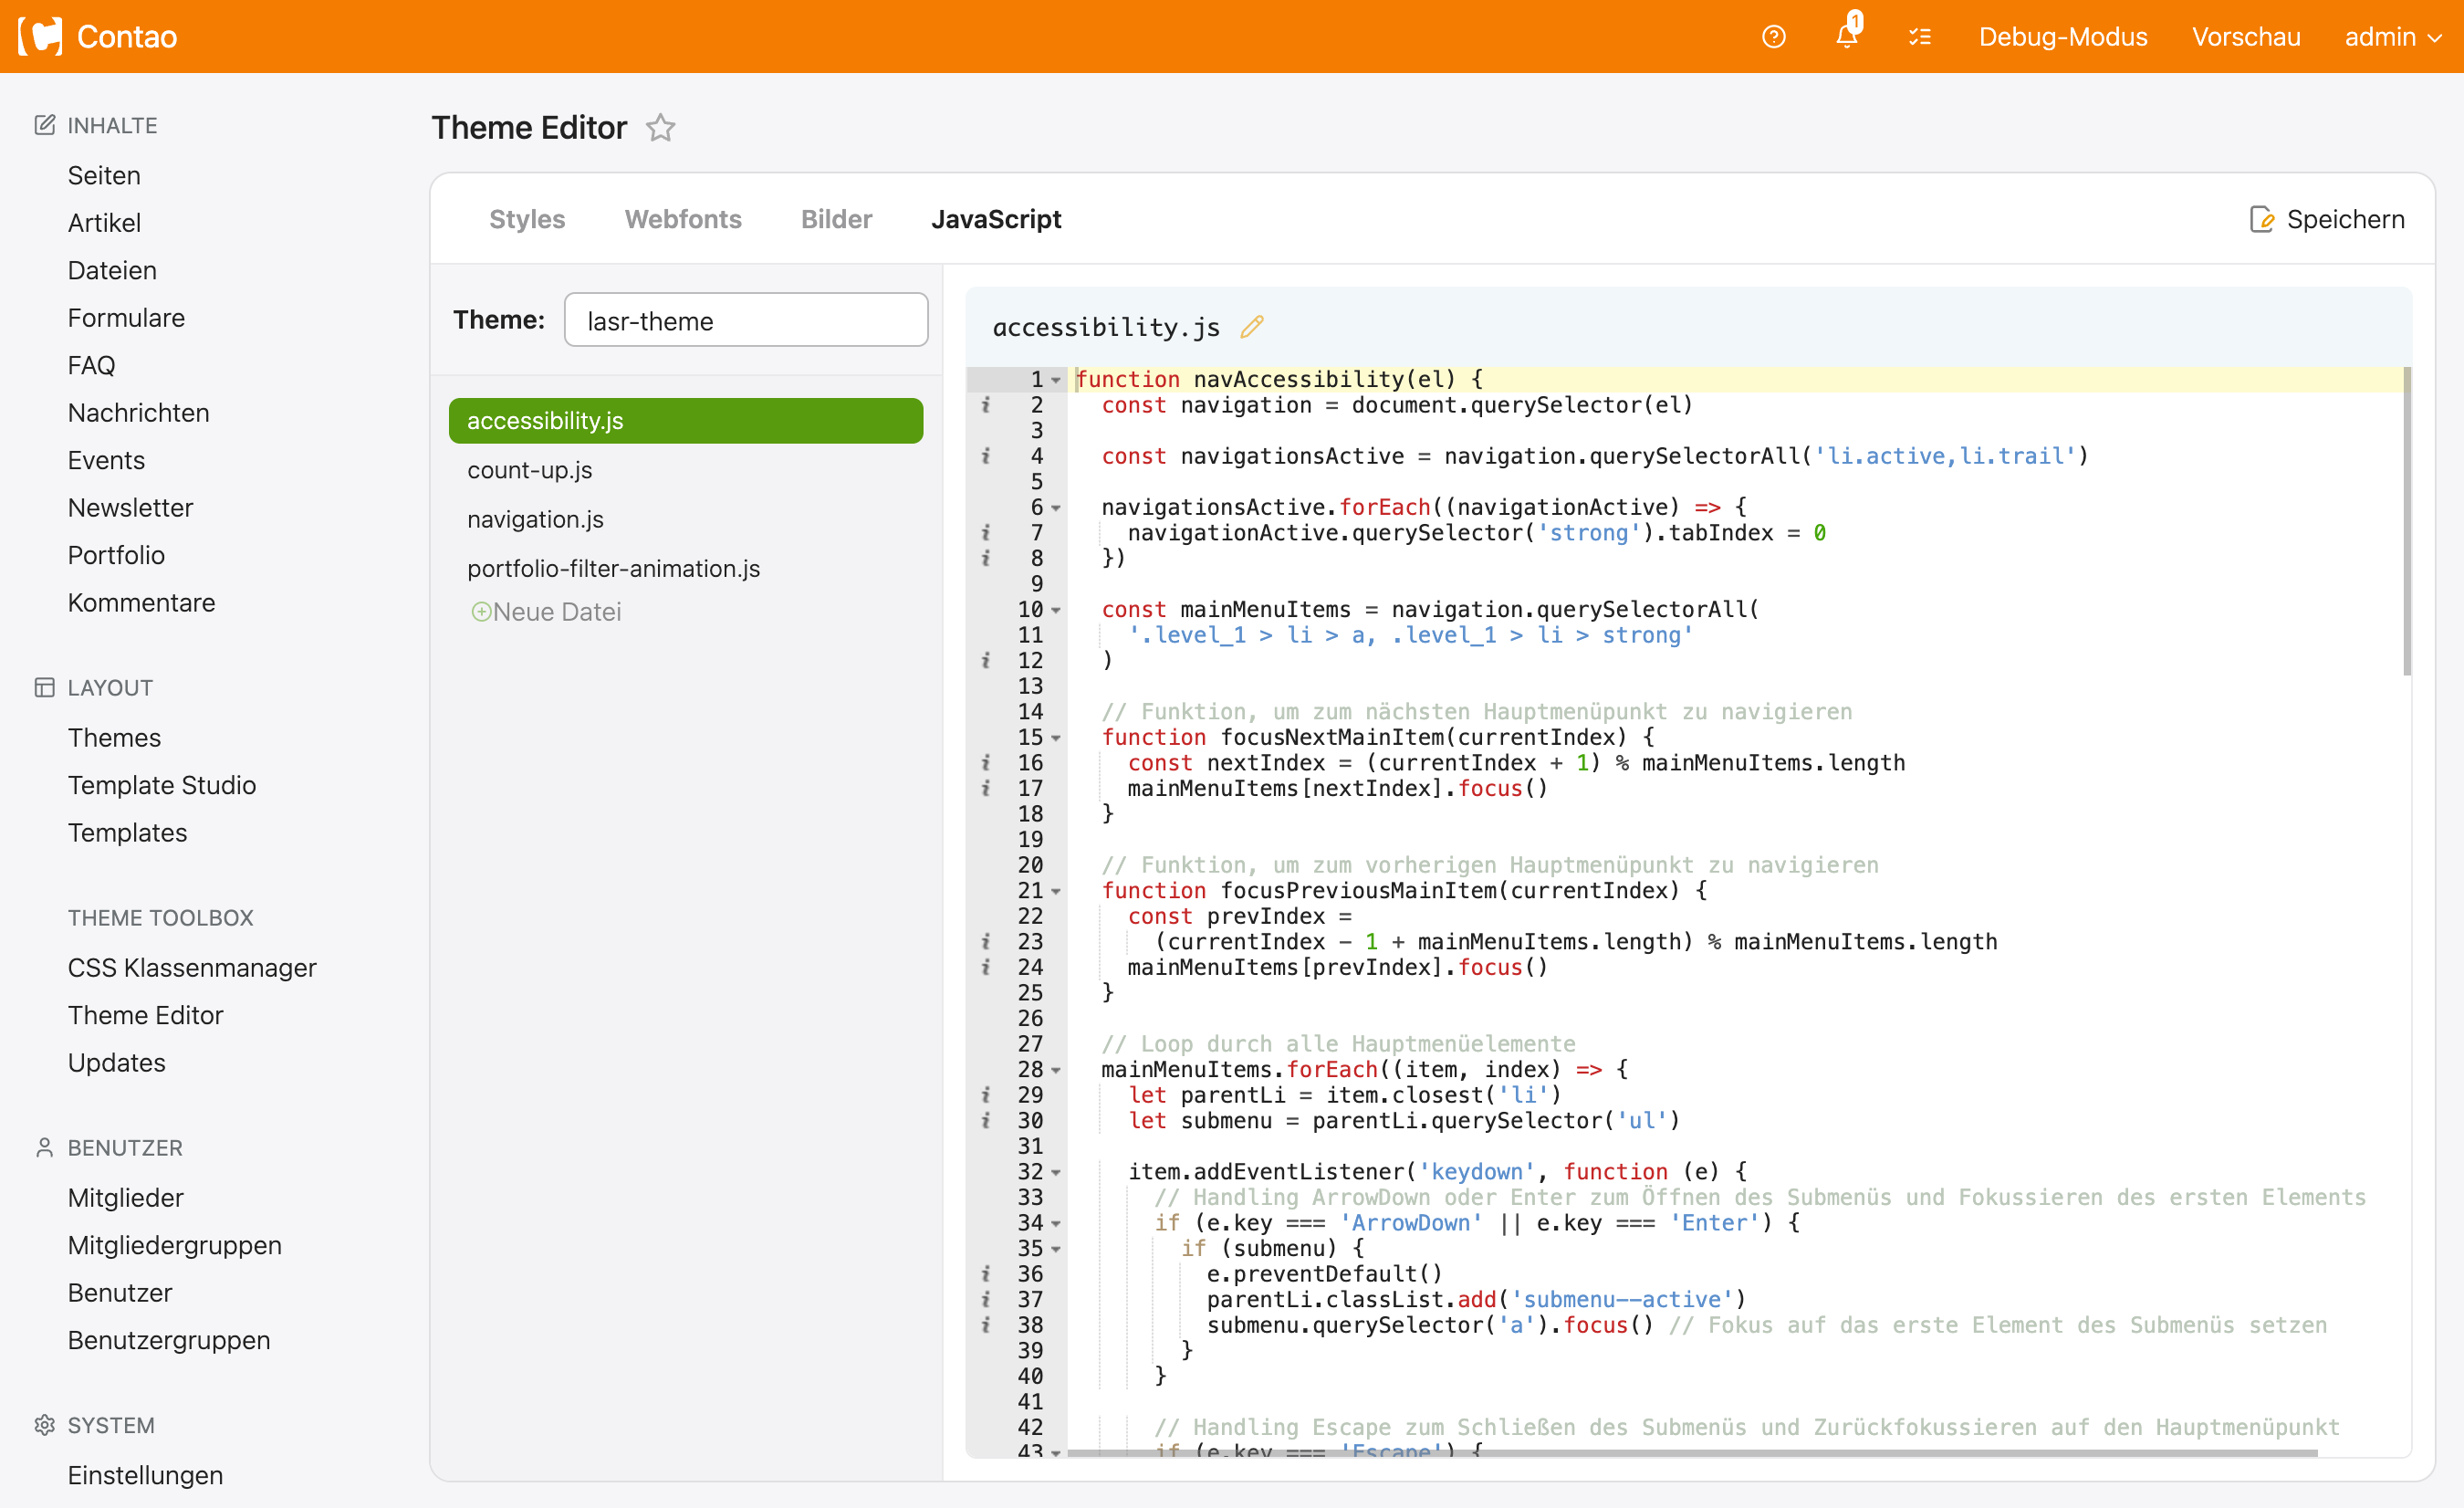Collapse focusNextMainItem function at line 15

pyautogui.click(x=1056, y=738)
